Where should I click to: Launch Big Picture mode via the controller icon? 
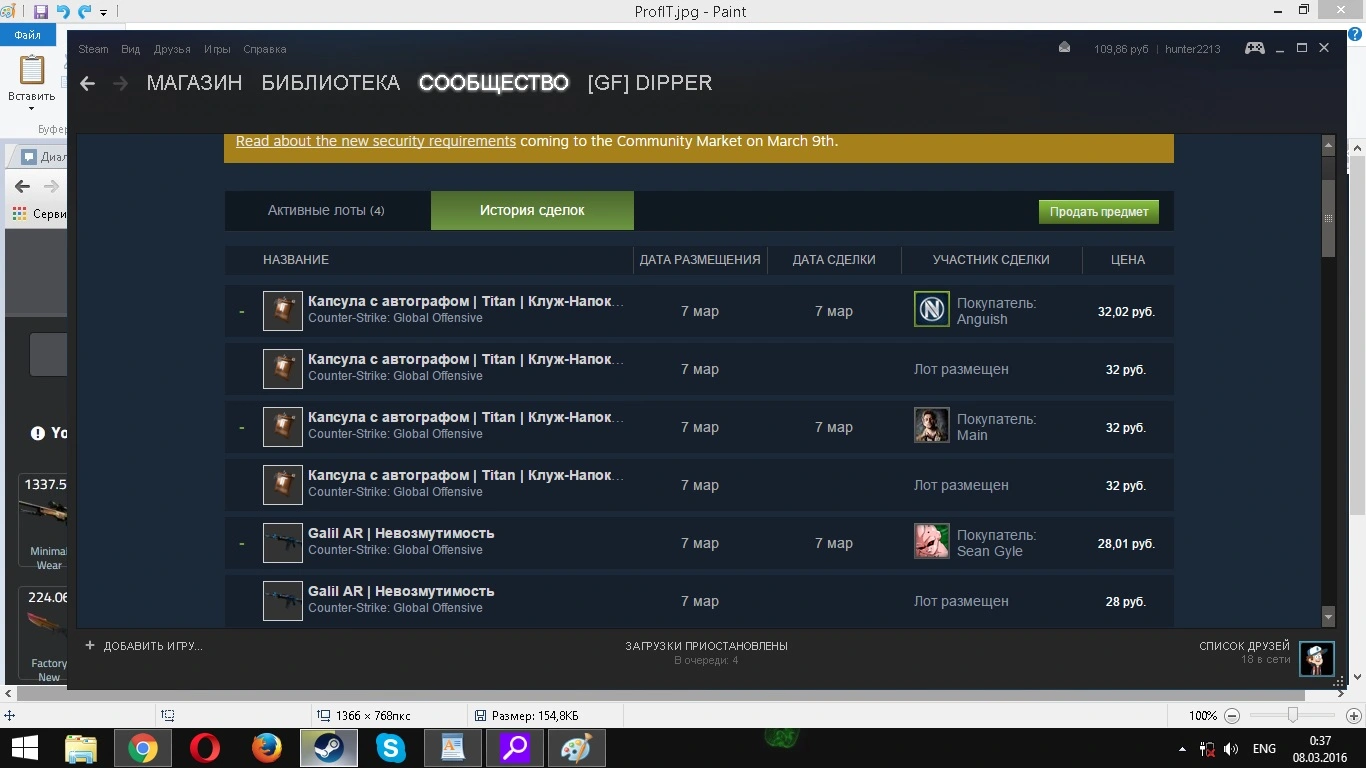pyautogui.click(x=1254, y=48)
